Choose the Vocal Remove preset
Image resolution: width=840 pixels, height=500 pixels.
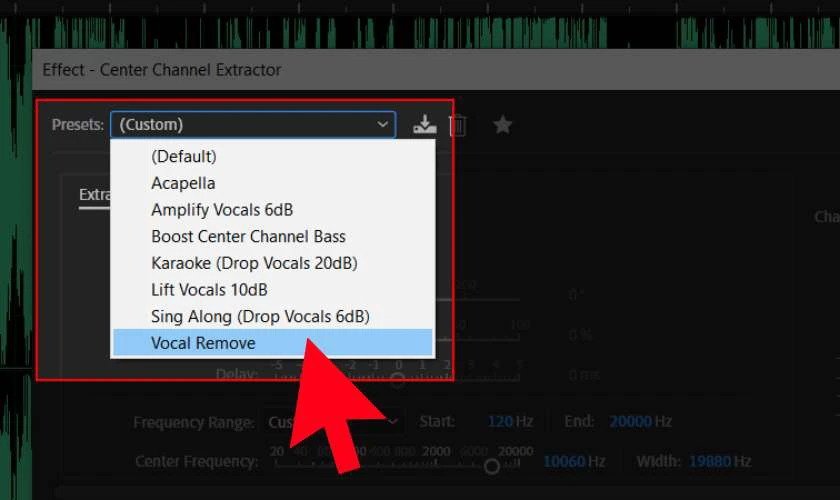click(x=203, y=343)
